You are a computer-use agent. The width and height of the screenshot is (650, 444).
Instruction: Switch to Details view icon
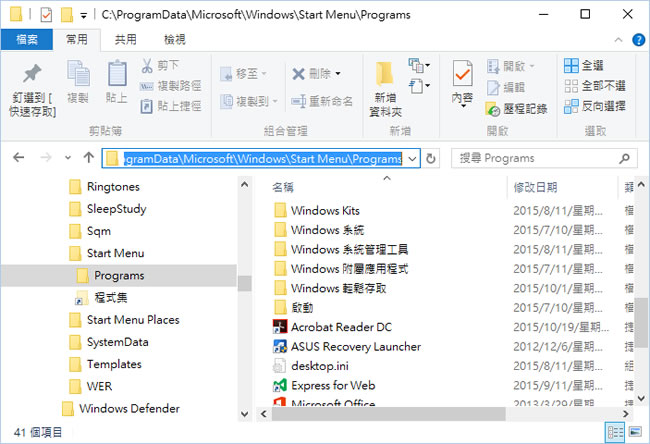615,432
